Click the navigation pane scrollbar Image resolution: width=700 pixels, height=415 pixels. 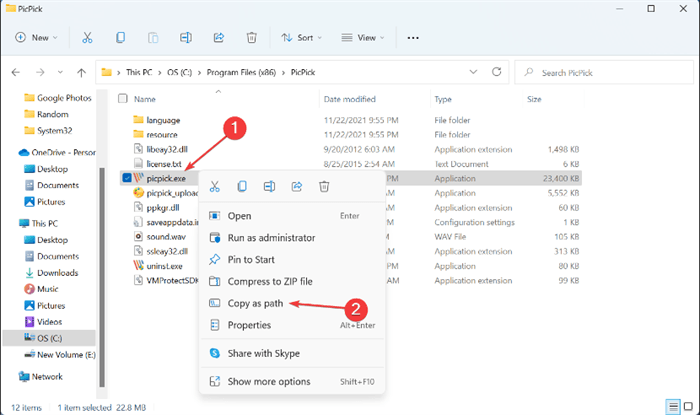coord(102,277)
